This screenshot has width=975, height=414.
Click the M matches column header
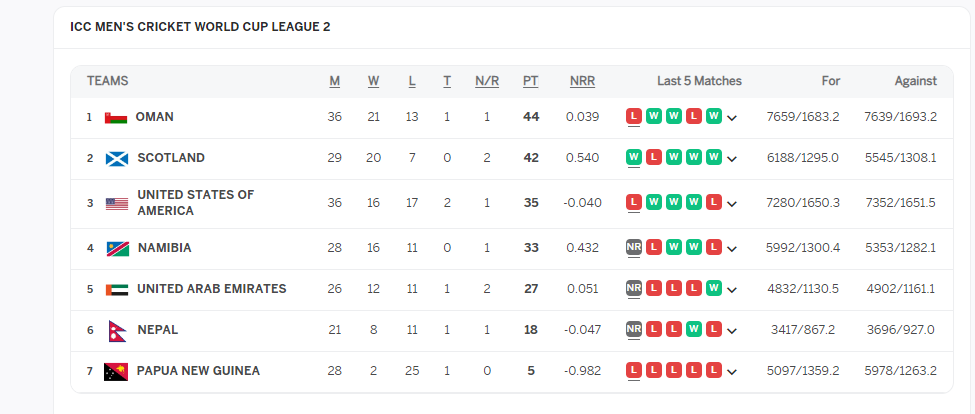pos(334,81)
